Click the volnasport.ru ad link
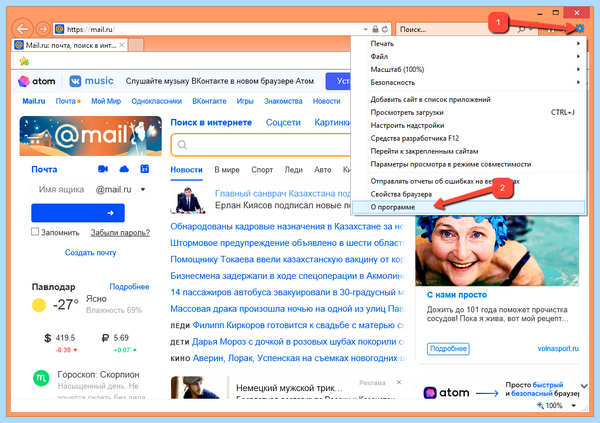The height and width of the screenshot is (423, 600). point(558,349)
